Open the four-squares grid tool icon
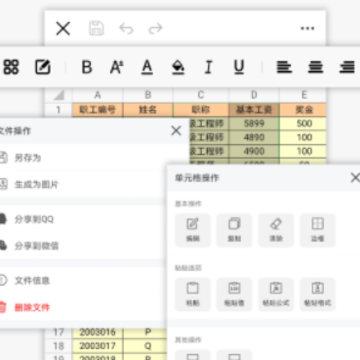Viewport: 360px width, 360px height. 11,67
